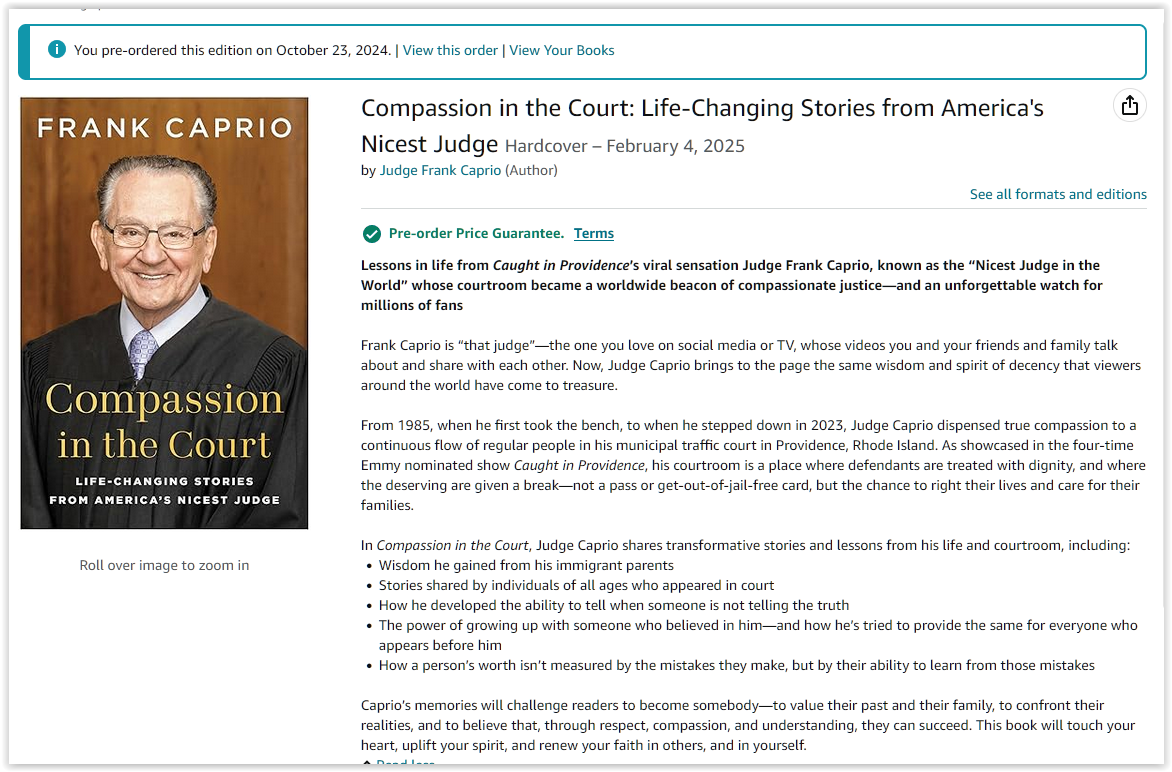This screenshot has height=772, width=1172.
Task: Click the Compassion in the Court title heading
Action: click(x=702, y=126)
